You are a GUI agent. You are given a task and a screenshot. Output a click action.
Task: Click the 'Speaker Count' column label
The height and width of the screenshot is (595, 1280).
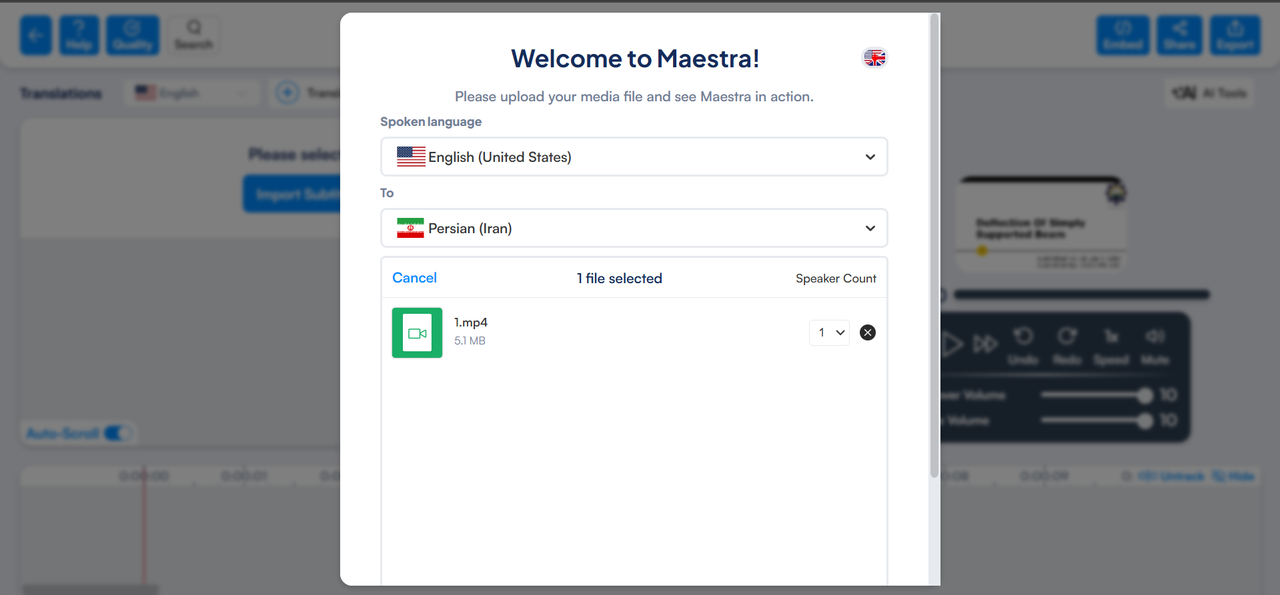836,278
